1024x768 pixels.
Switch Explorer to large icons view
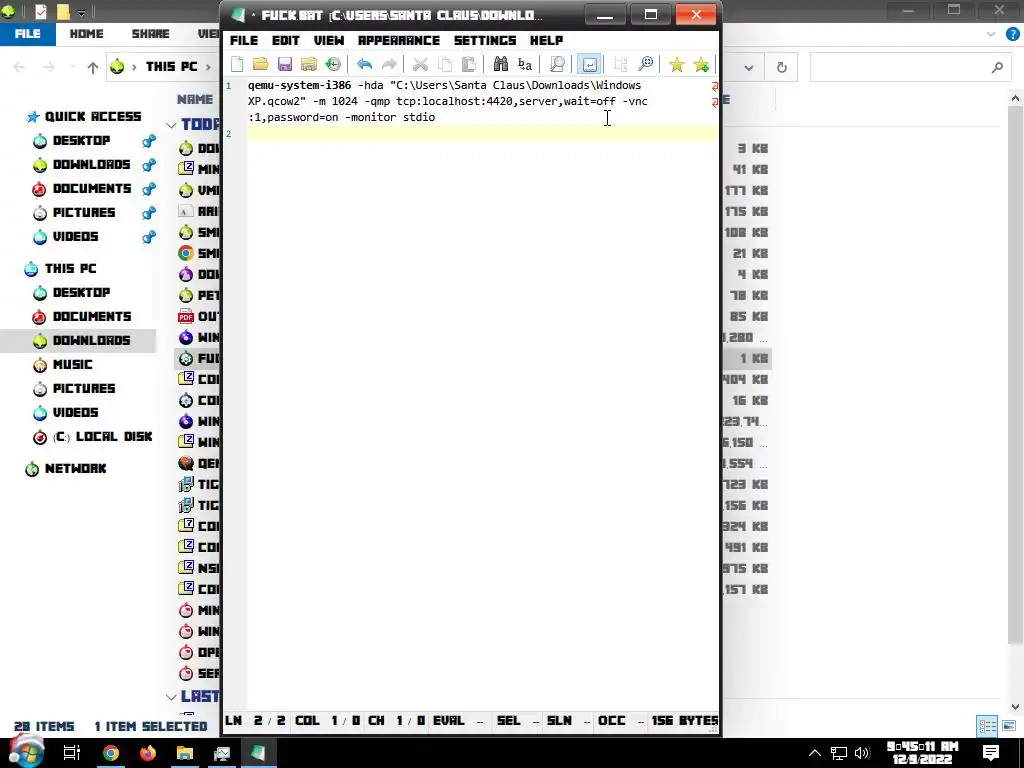click(1009, 726)
